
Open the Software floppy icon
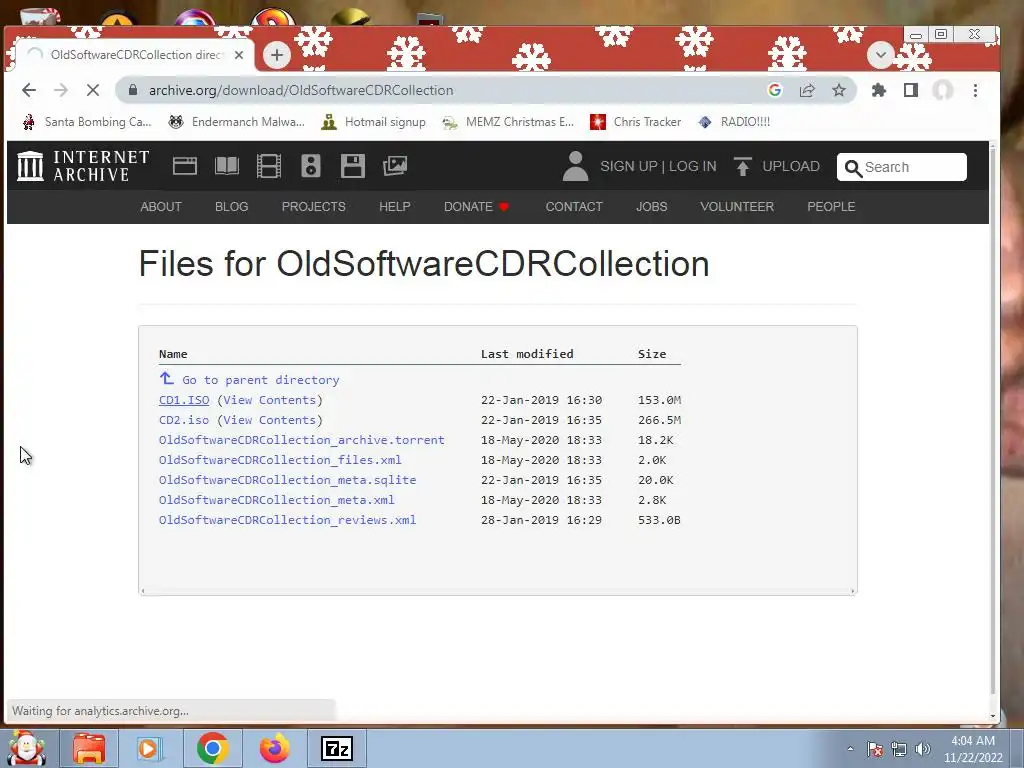coord(353,166)
